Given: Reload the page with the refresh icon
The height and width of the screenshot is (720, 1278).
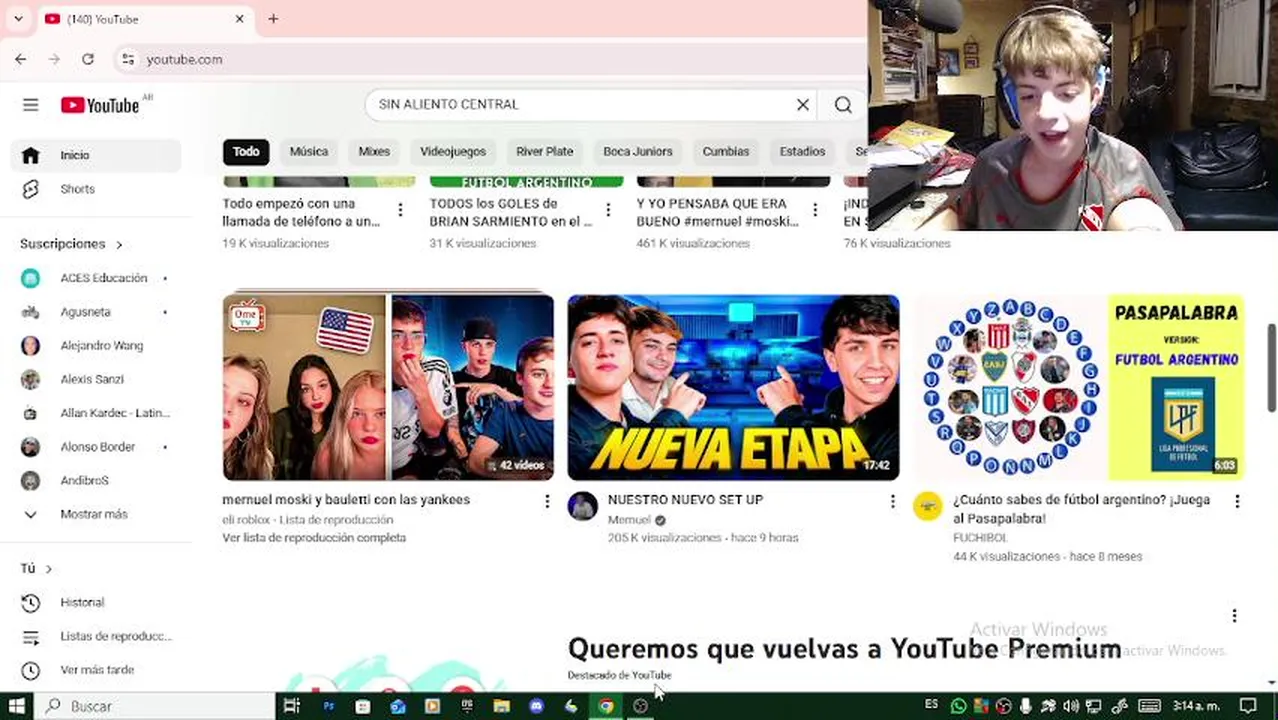Looking at the screenshot, I should pyautogui.click(x=88, y=59).
